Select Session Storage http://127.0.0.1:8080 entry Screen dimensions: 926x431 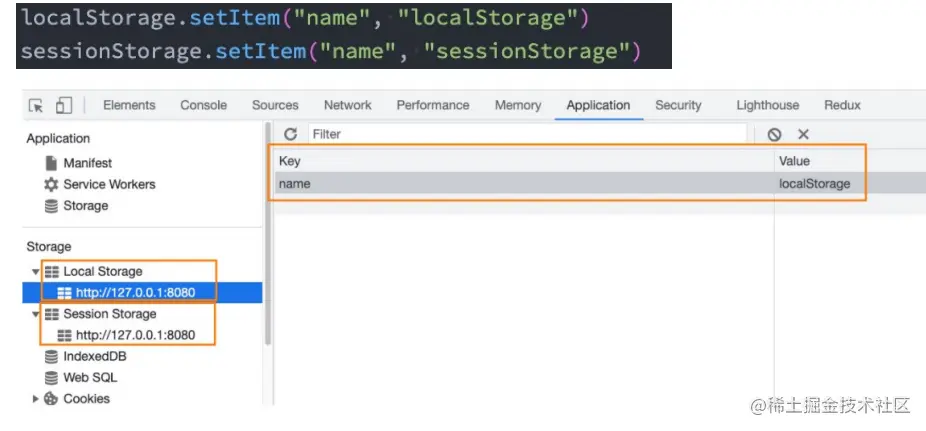coord(135,335)
